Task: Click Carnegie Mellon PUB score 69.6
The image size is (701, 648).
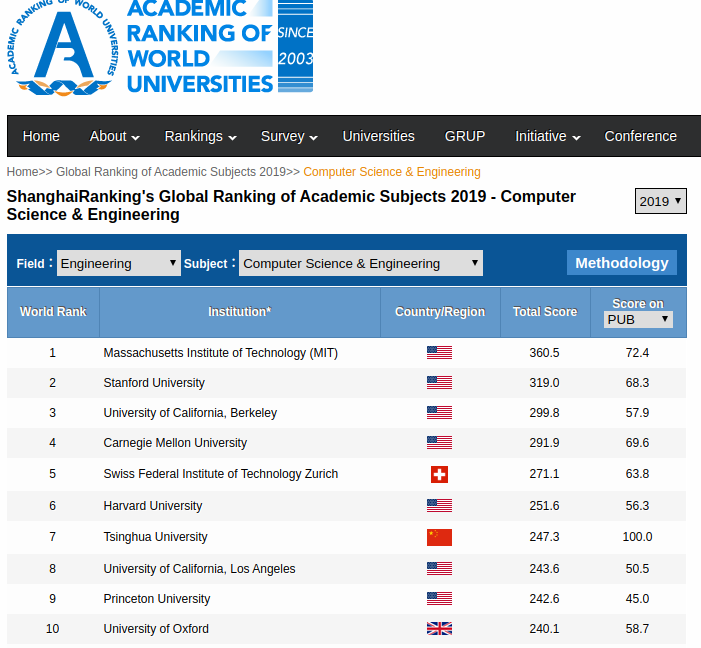Action: coord(638,443)
